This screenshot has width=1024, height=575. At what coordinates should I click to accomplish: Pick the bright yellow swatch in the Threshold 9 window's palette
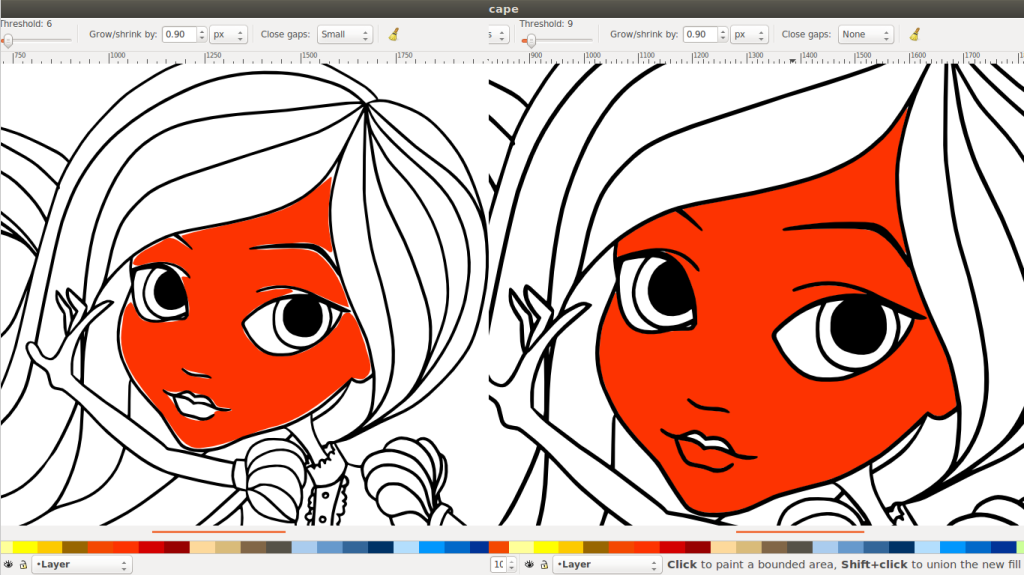coord(546,547)
